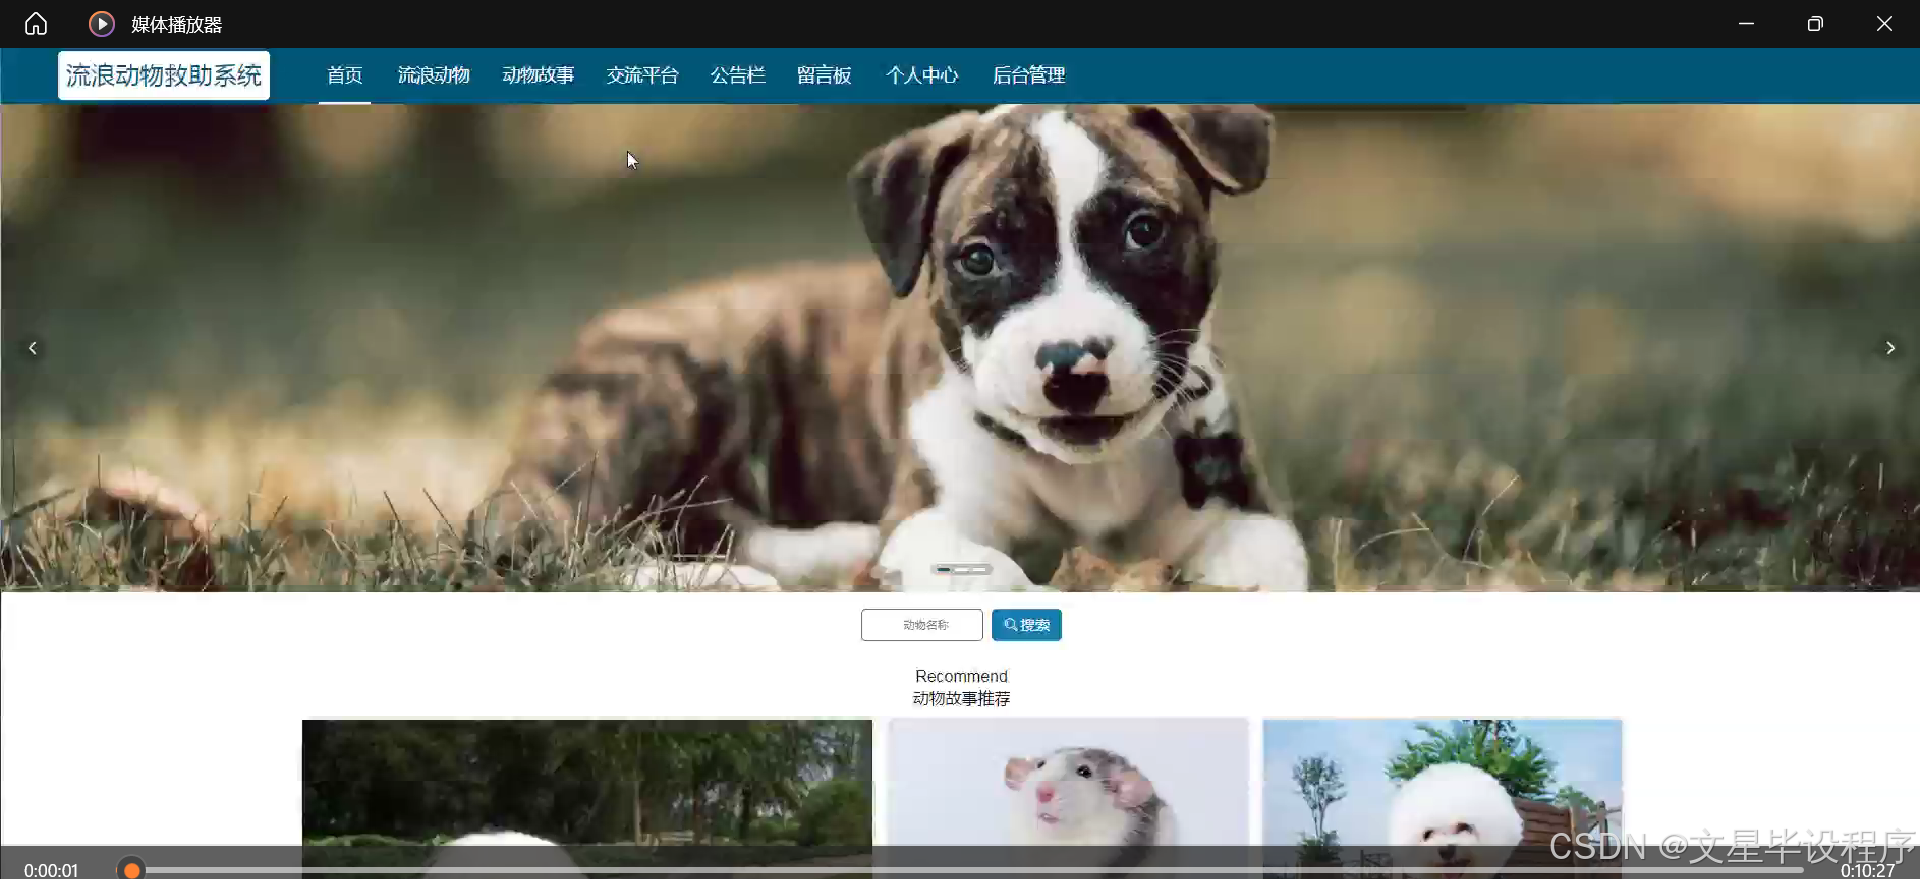Go to 个人中心
1920x879 pixels.
(922, 75)
